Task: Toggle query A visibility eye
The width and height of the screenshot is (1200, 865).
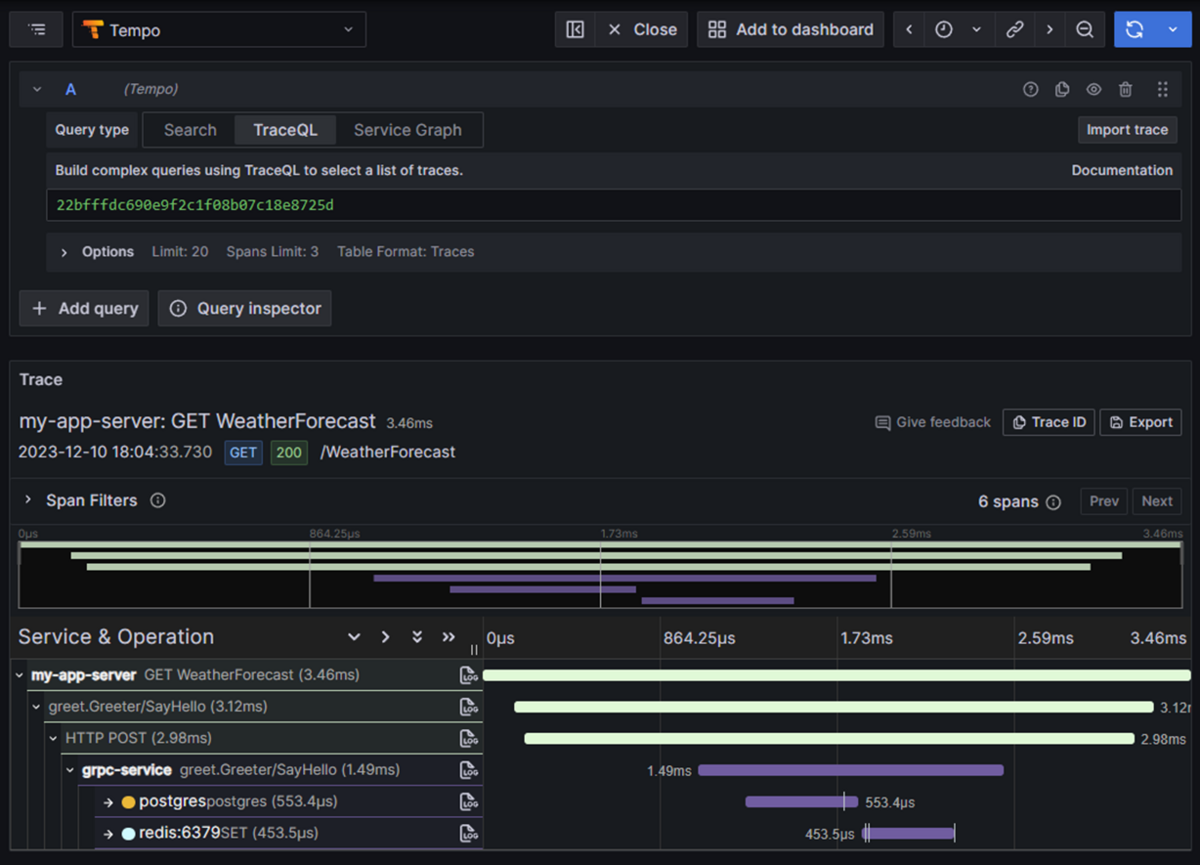Action: coord(1094,89)
